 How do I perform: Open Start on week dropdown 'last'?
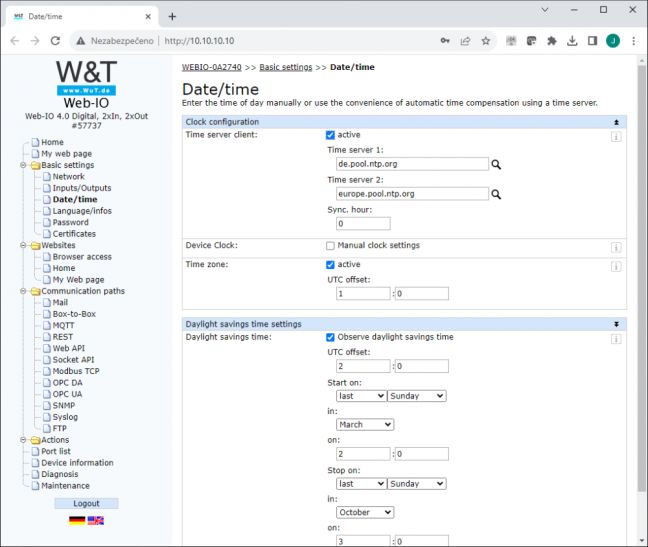[x=362, y=396]
